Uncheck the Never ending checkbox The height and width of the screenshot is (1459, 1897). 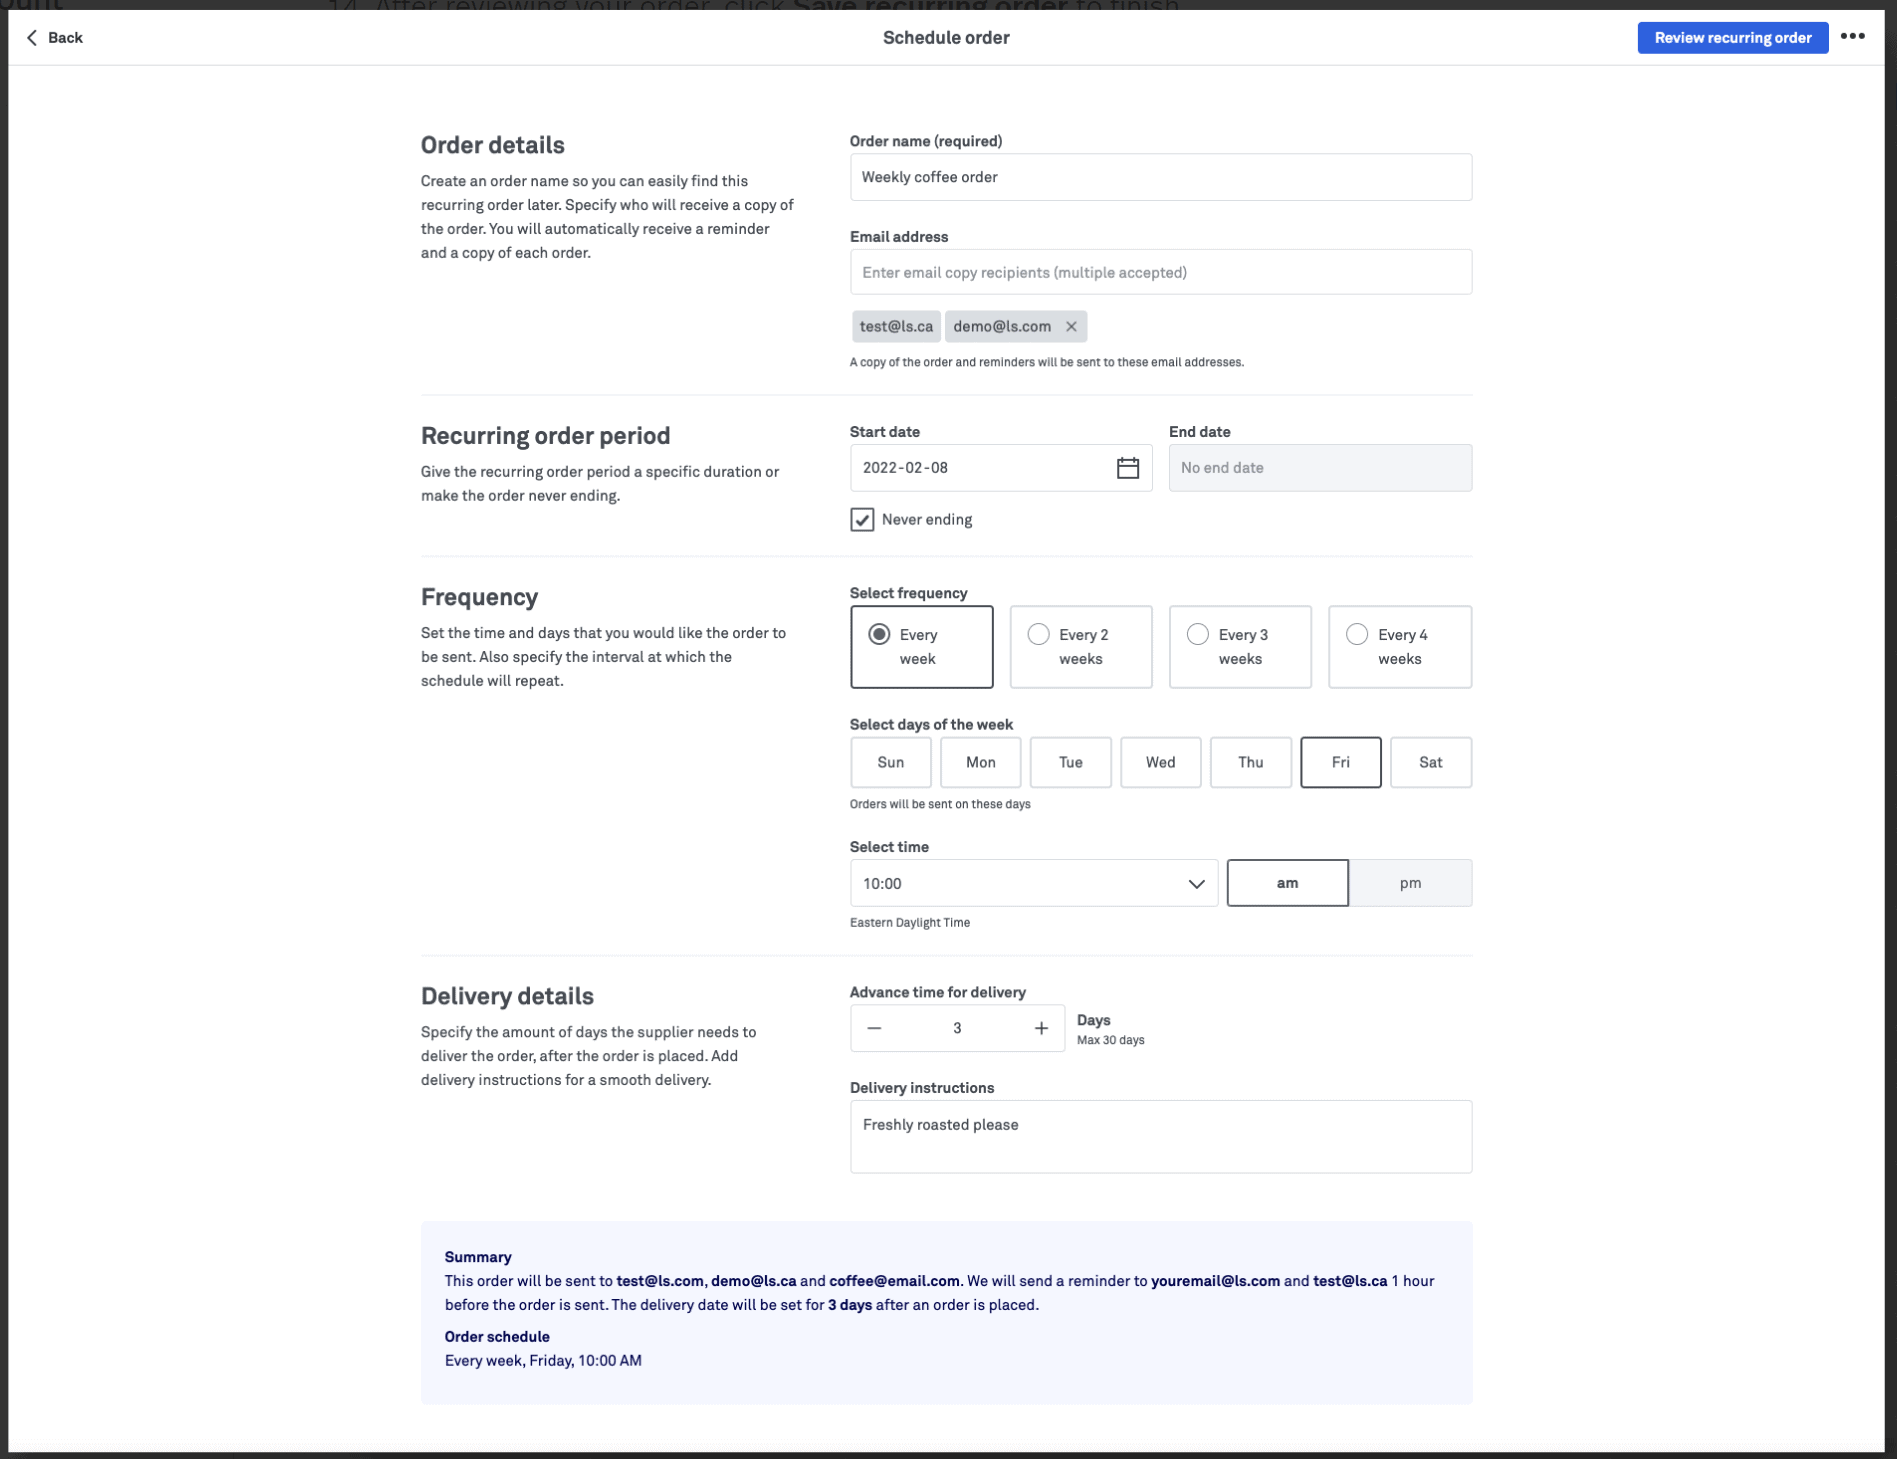(862, 520)
